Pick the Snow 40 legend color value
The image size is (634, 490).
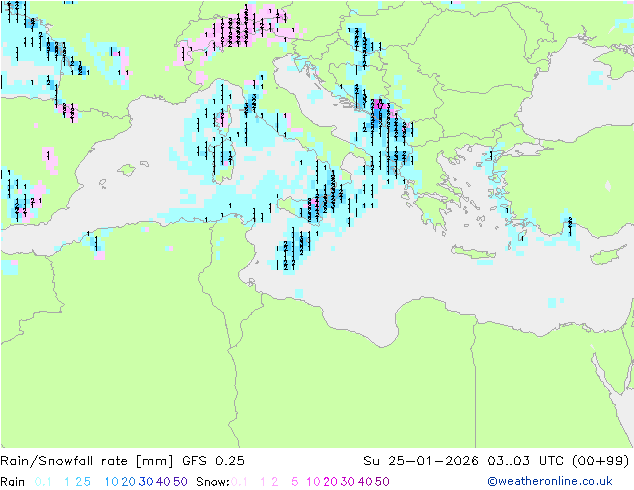[365, 482]
